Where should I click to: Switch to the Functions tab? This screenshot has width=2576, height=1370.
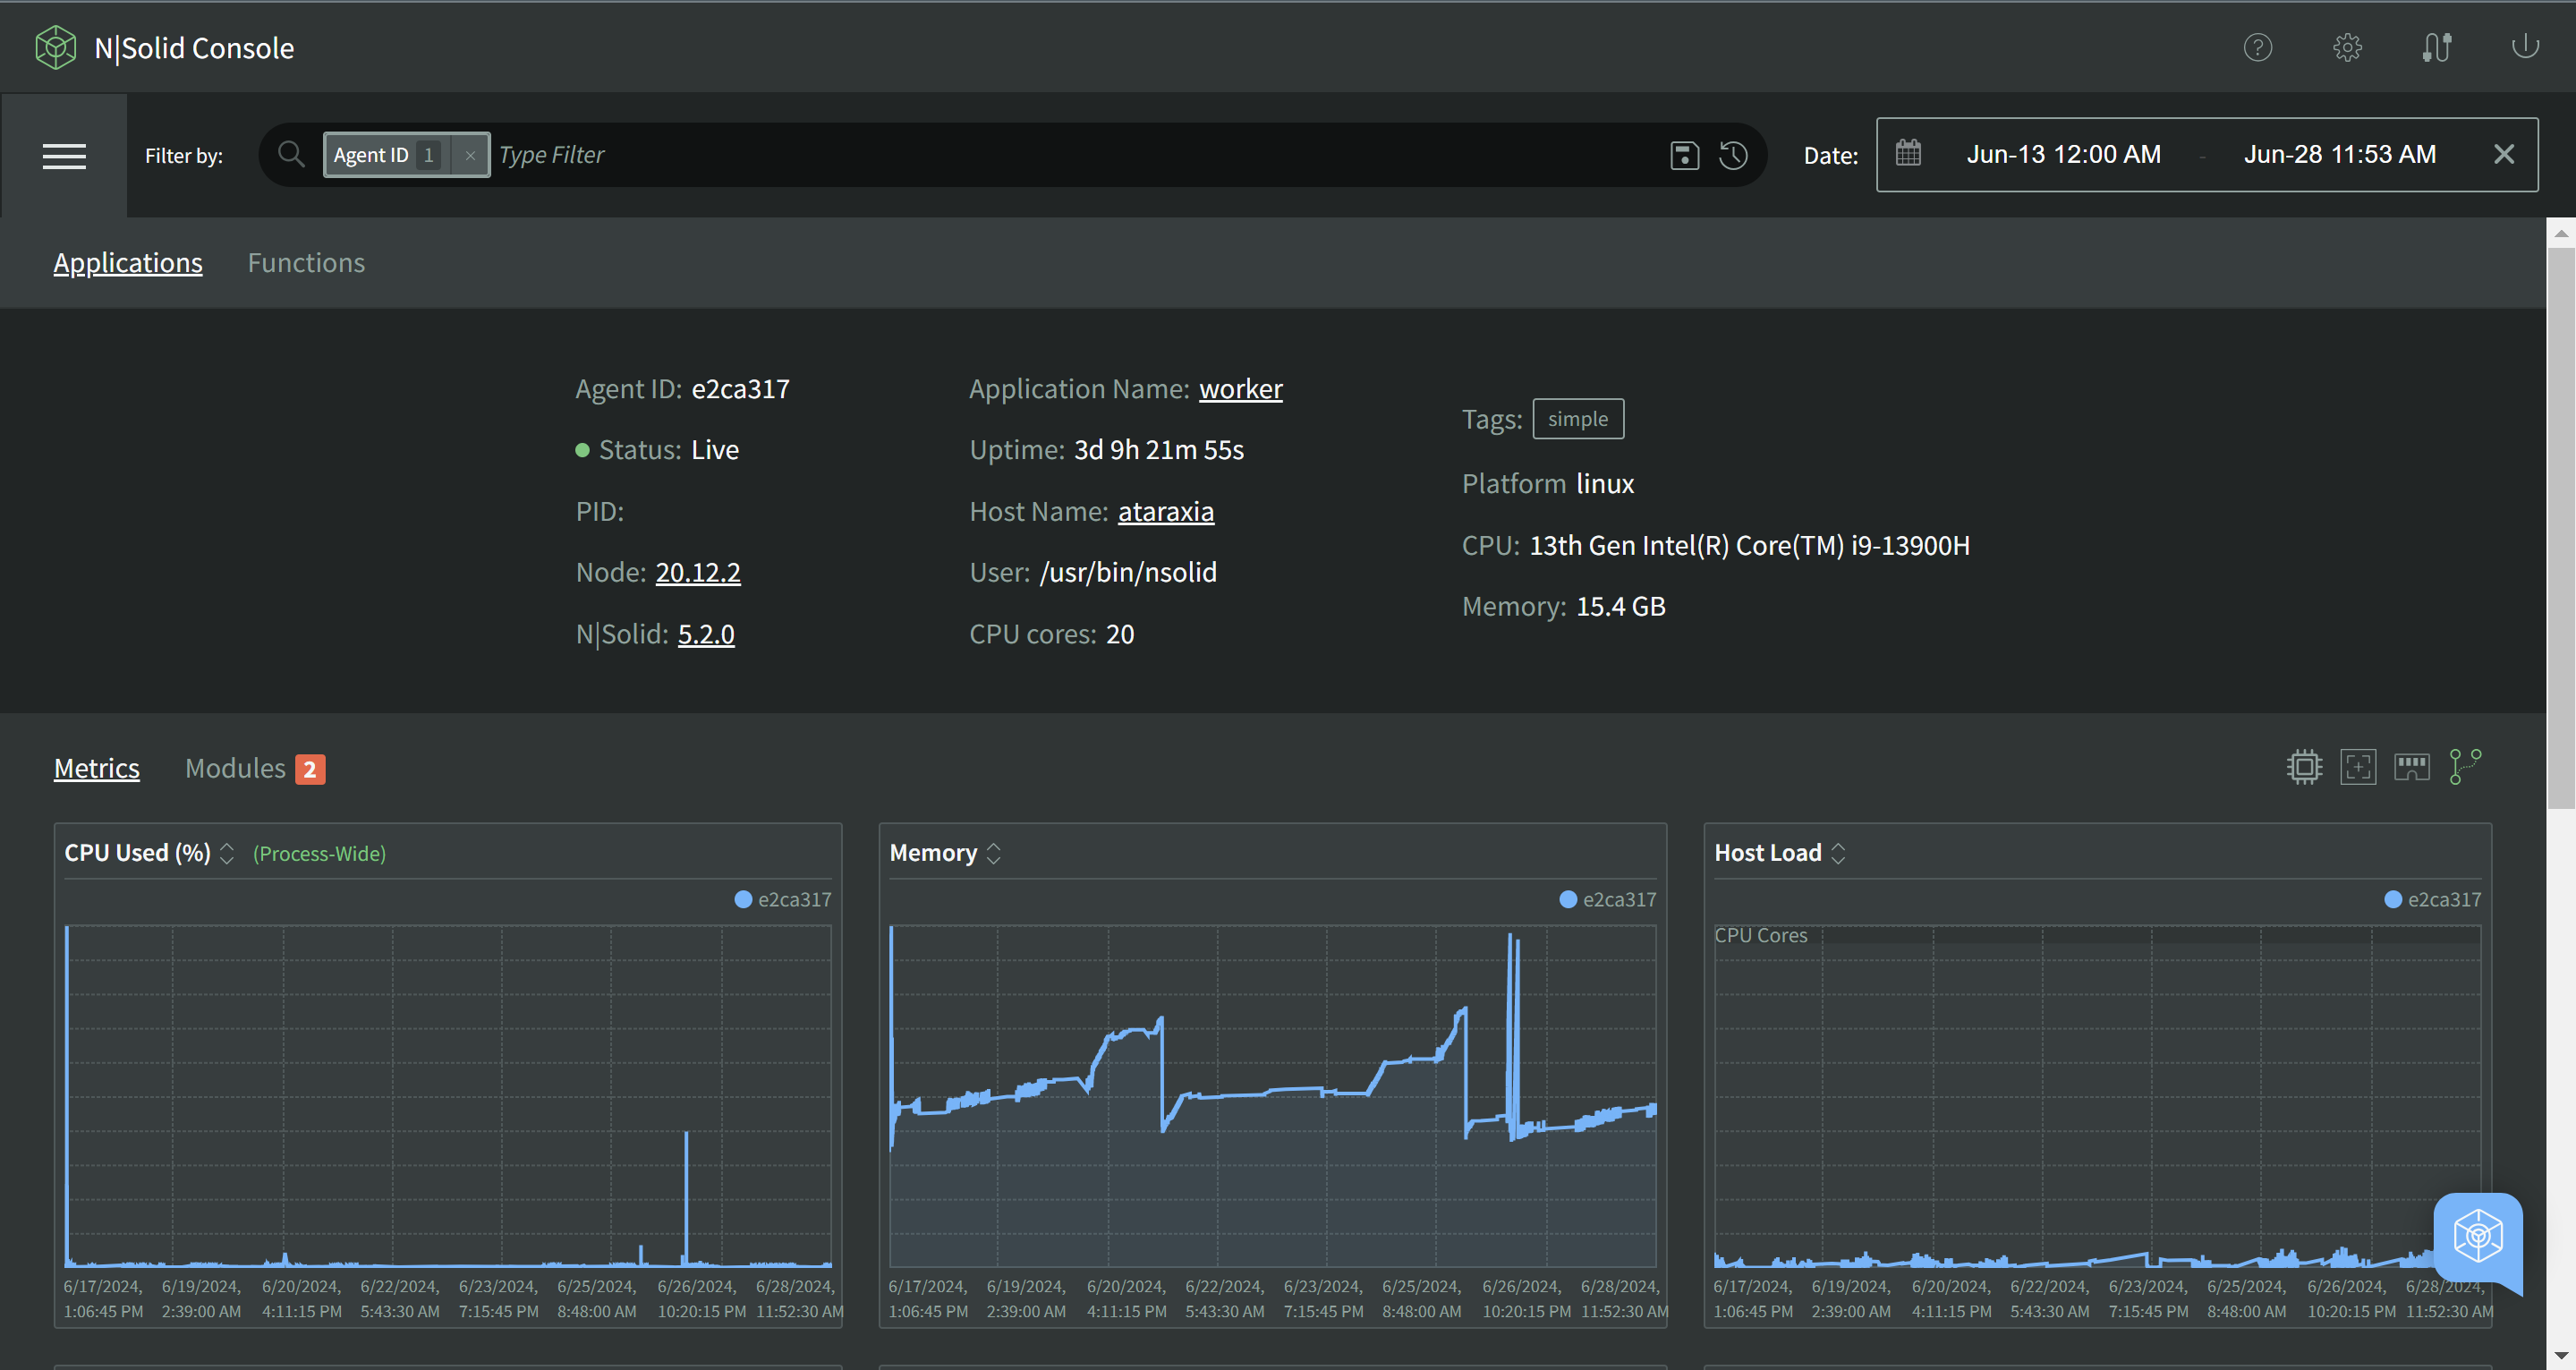[x=307, y=262]
